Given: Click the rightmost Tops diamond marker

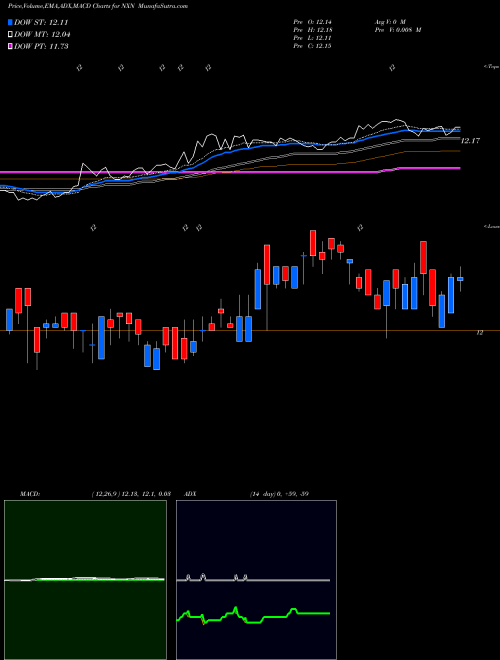Looking at the screenshot, I should click(x=392, y=67).
